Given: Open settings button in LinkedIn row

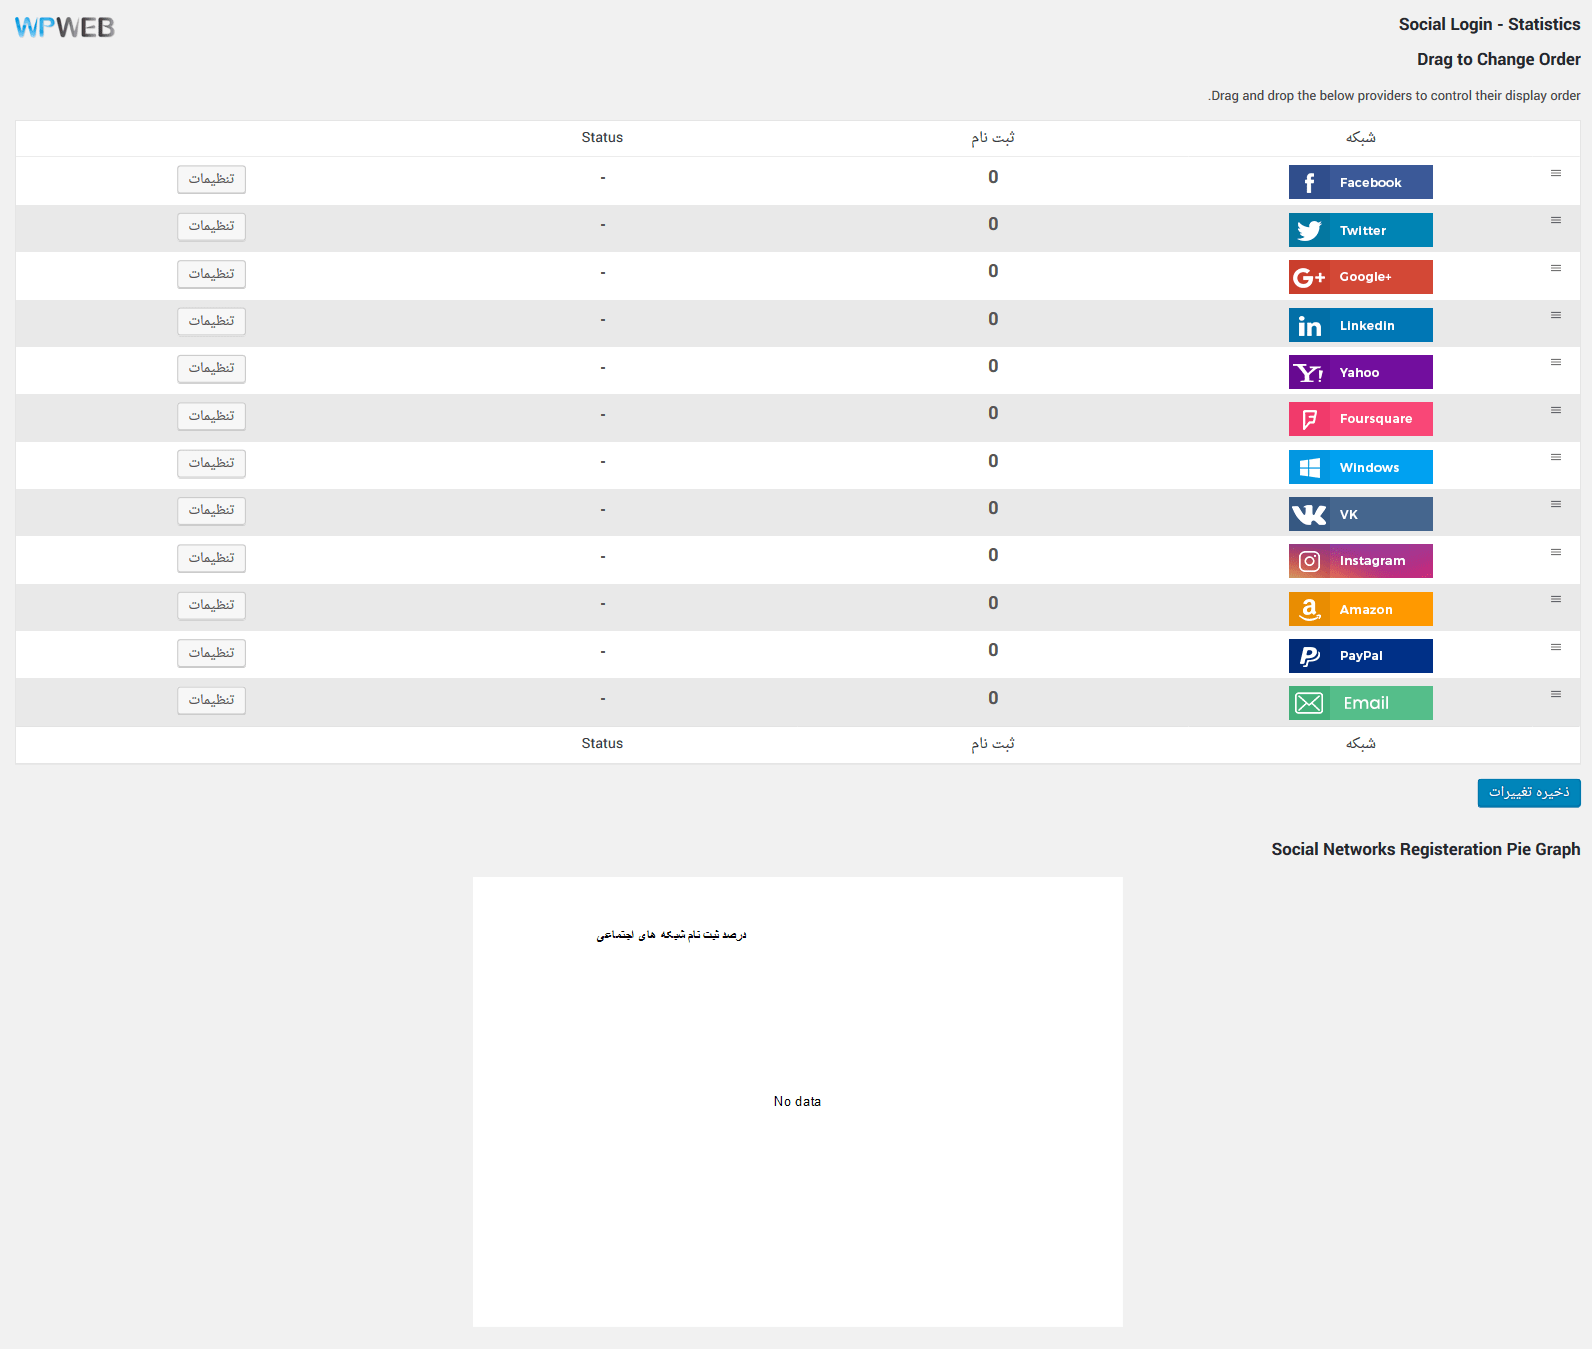Looking at the screenshot, I should tap(211, 321).
